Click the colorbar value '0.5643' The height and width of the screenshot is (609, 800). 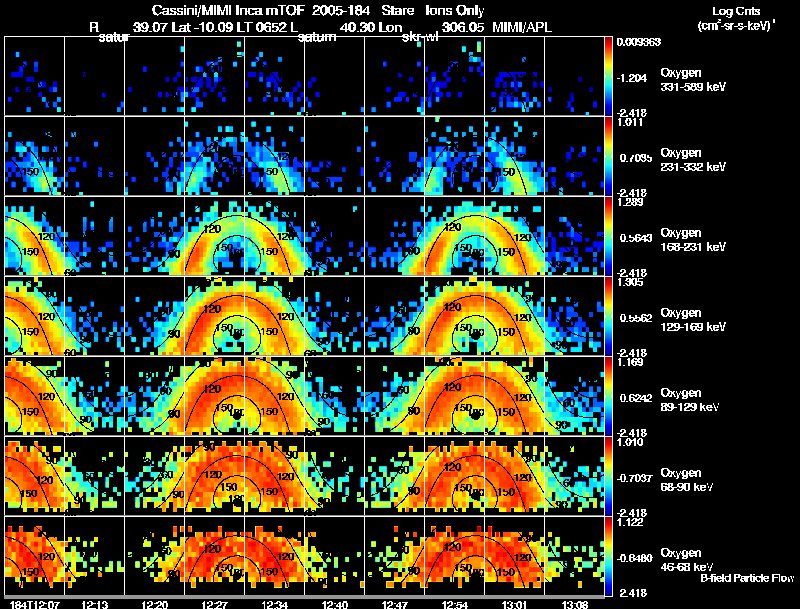[x=636, y=238]
